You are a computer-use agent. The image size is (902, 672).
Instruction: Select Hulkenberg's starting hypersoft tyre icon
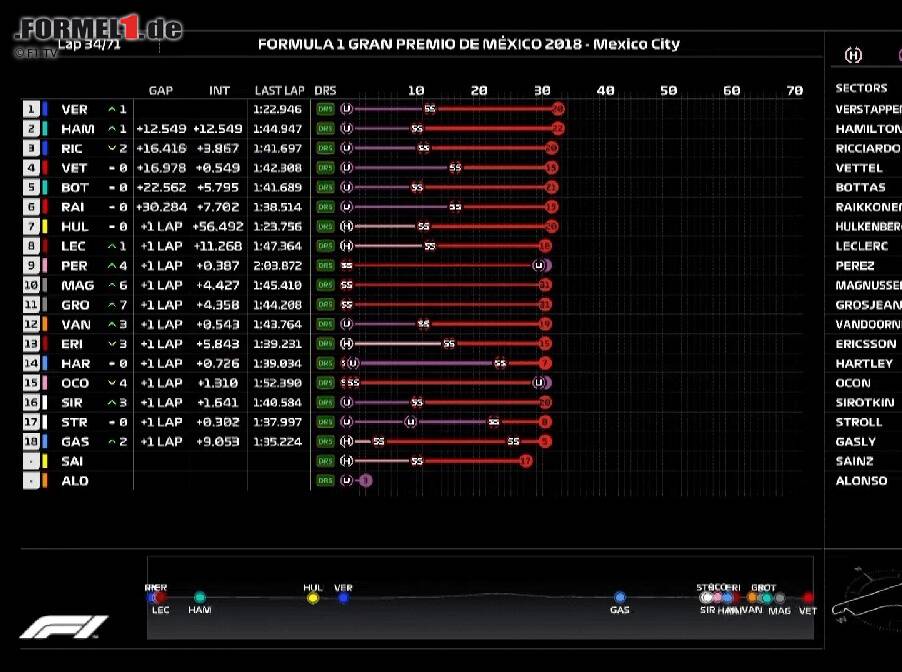[x=346, y=226]
